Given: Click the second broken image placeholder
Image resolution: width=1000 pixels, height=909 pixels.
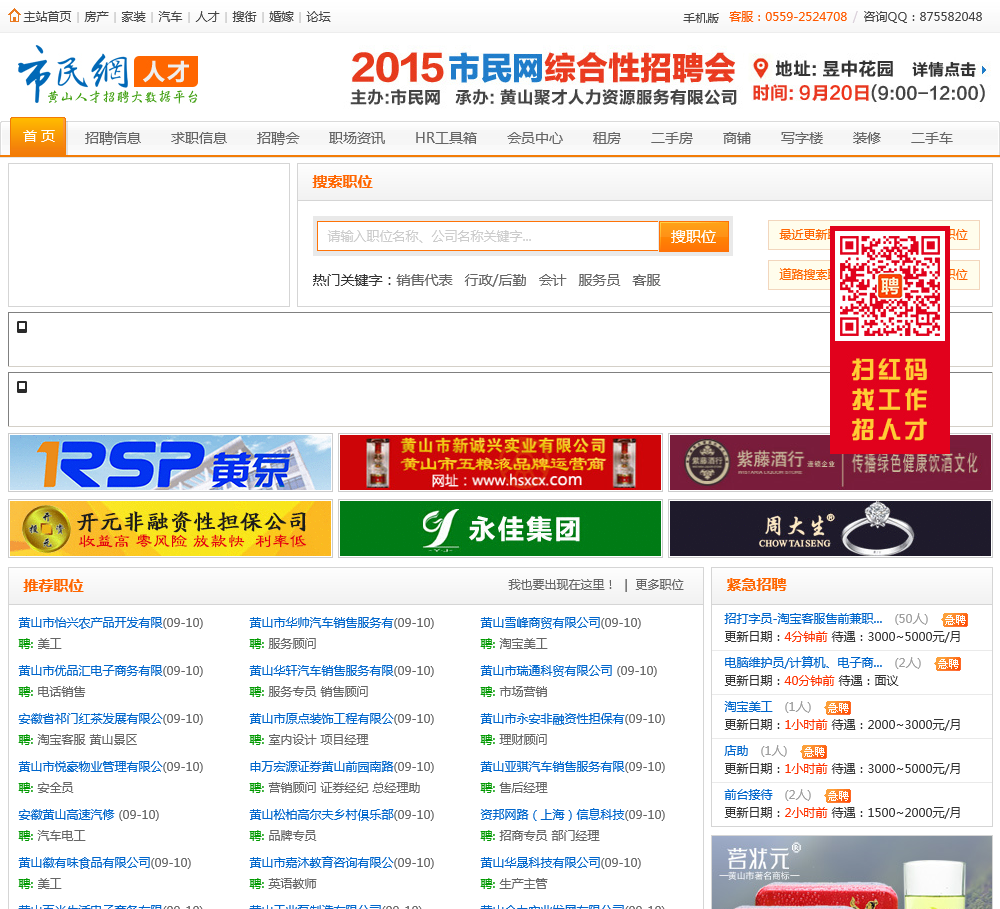Looking at the screenshot, I should (x=22, y=387).
